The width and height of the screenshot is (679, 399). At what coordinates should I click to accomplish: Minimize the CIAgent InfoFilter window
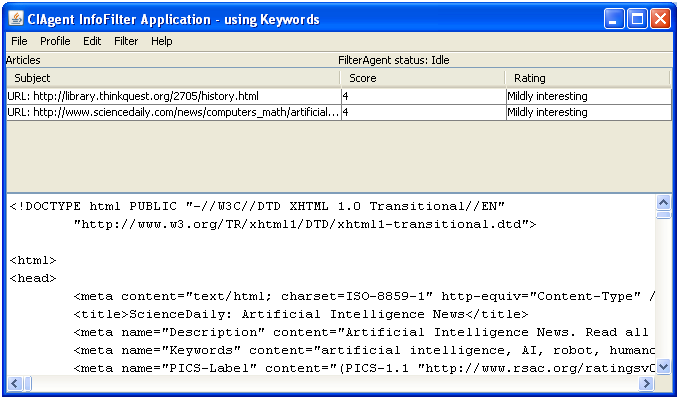click(614, 19)
